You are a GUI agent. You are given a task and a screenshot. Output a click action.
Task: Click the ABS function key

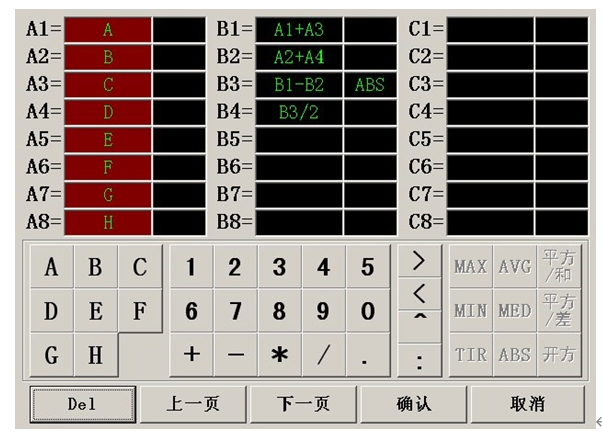tap(515, 355)
